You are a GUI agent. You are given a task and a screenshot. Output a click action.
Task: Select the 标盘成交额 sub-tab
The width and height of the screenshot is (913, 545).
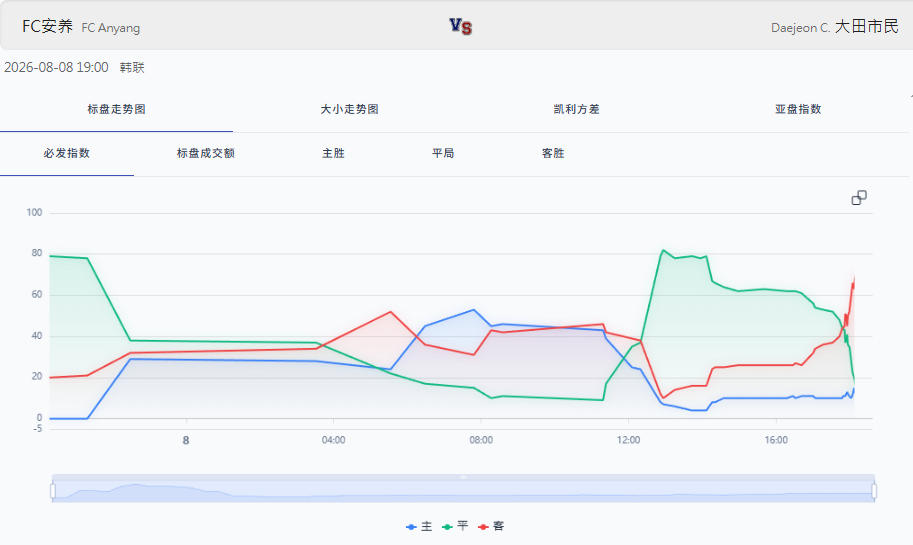click(x=206, y=153)
